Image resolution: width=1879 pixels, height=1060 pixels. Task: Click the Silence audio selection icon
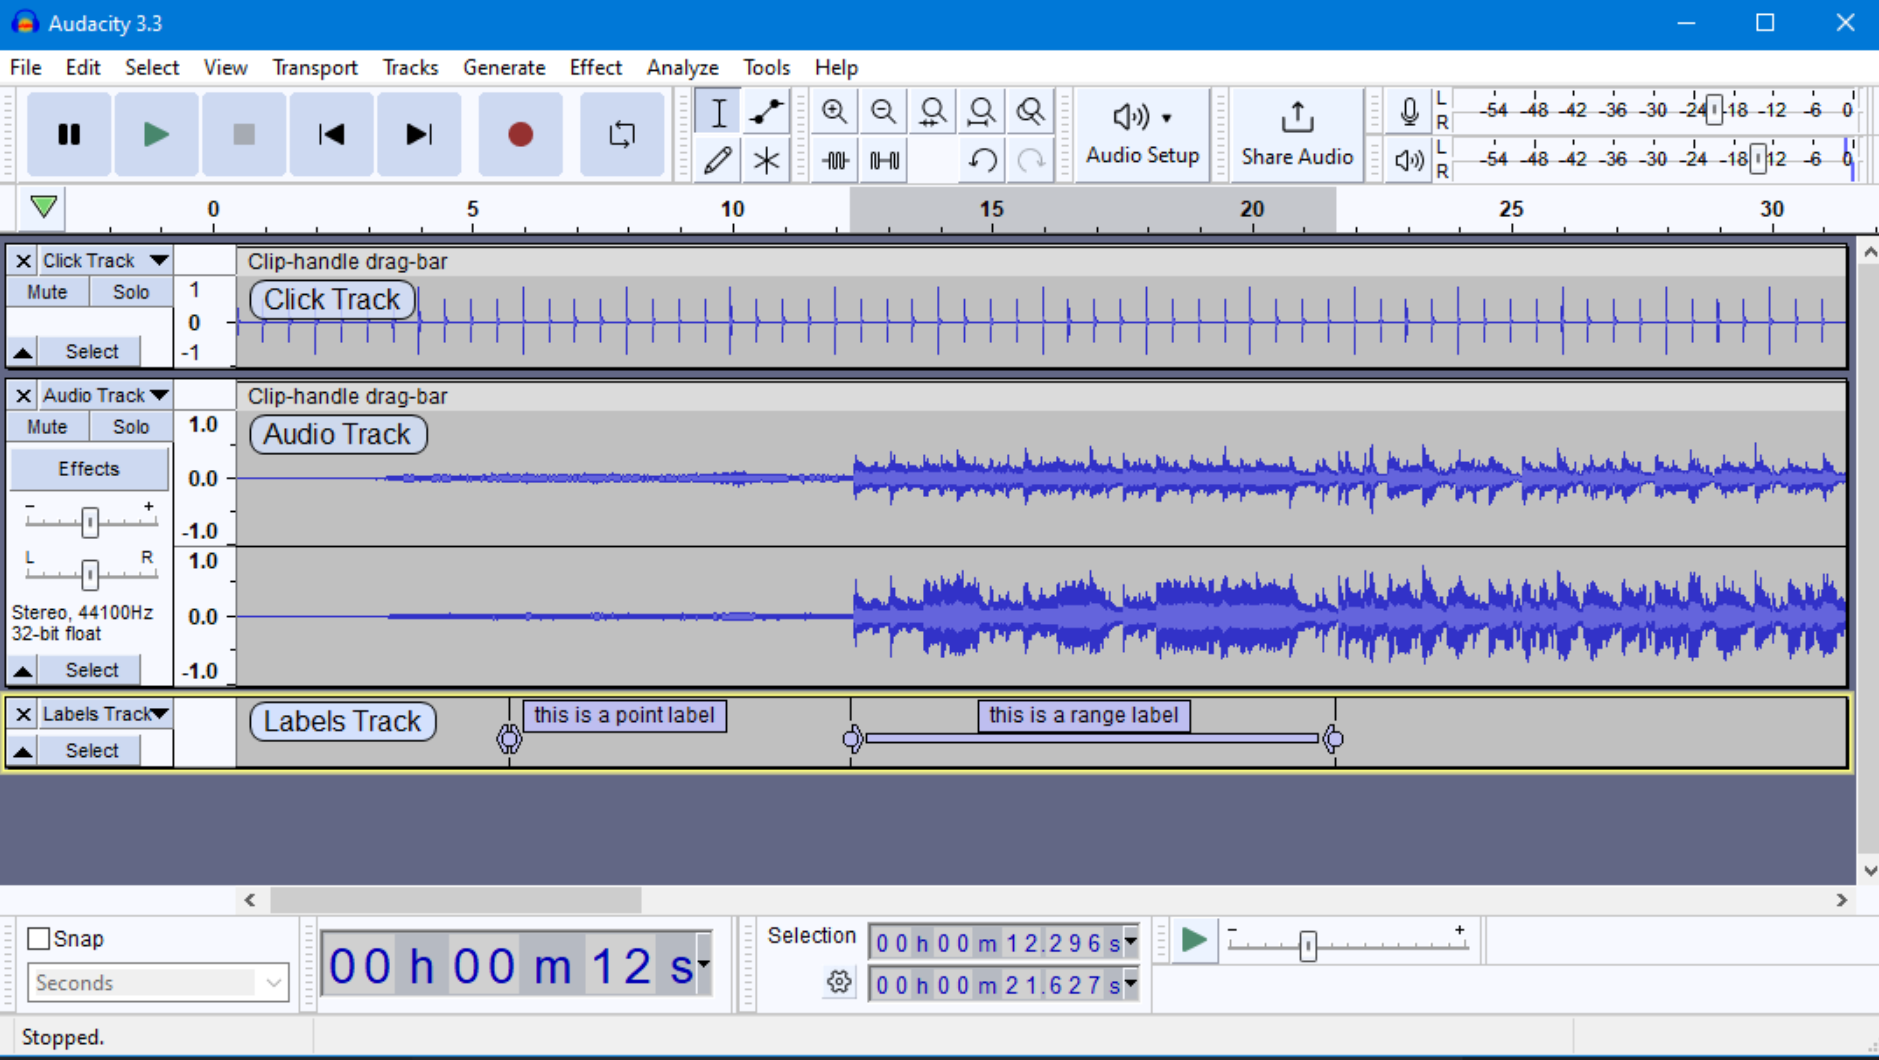point(883,160)
